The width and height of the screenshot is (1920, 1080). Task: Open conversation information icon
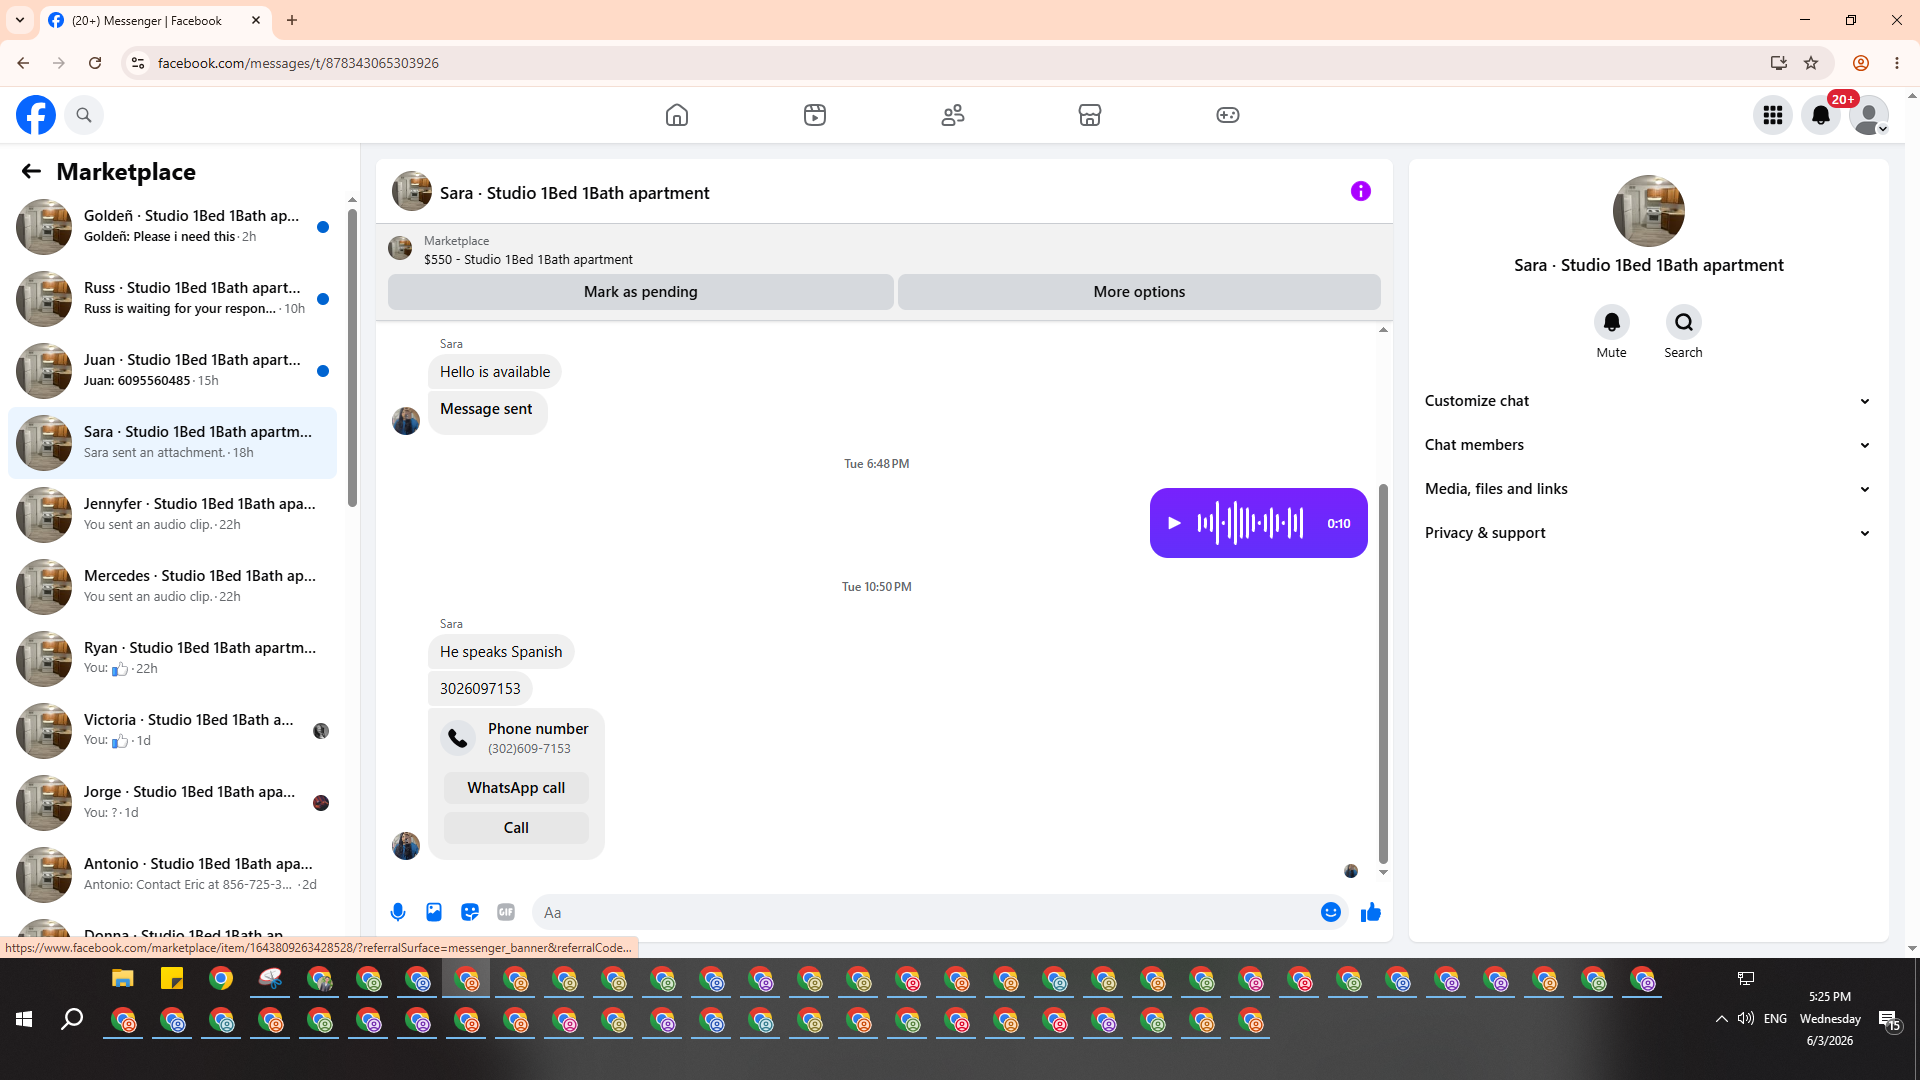point(1361,191)
